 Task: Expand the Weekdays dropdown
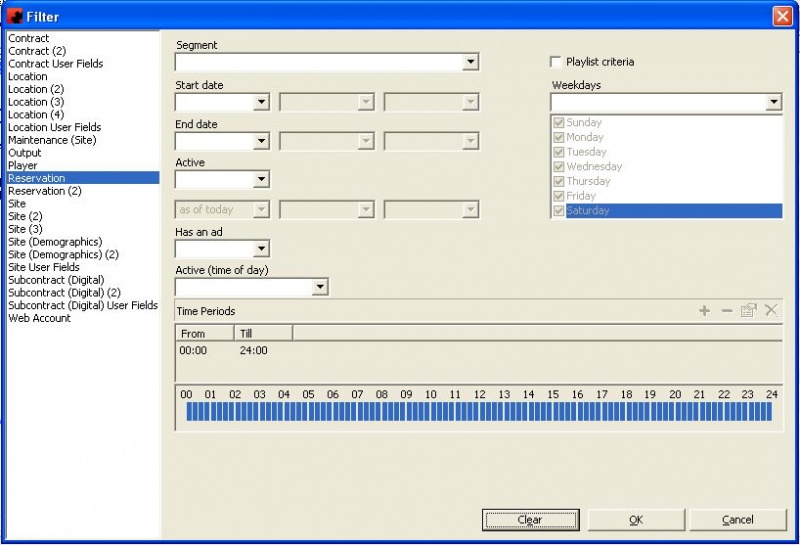pos(773,102)
